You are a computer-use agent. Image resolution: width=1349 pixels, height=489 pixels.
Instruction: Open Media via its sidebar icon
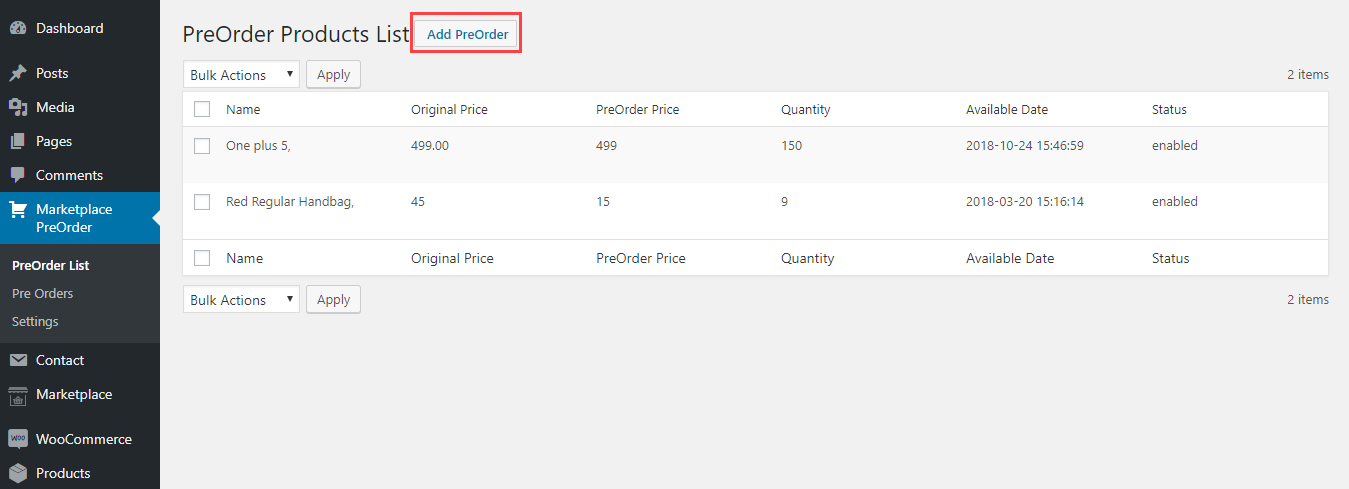tap(18, 108)
